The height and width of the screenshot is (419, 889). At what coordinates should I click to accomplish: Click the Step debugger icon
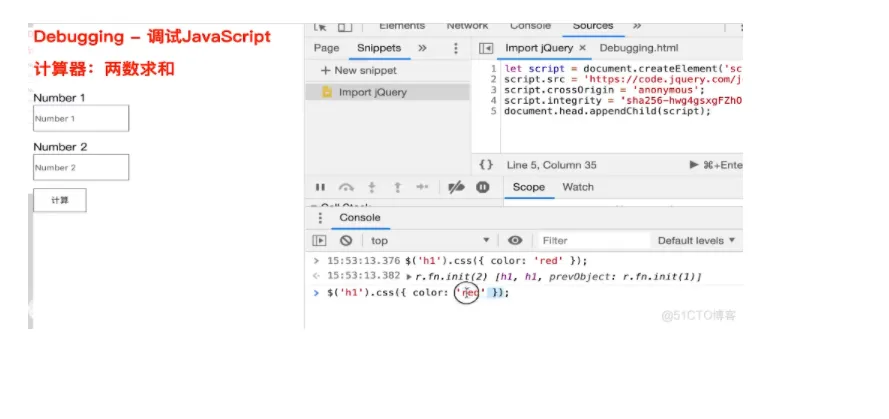point(422,187)
